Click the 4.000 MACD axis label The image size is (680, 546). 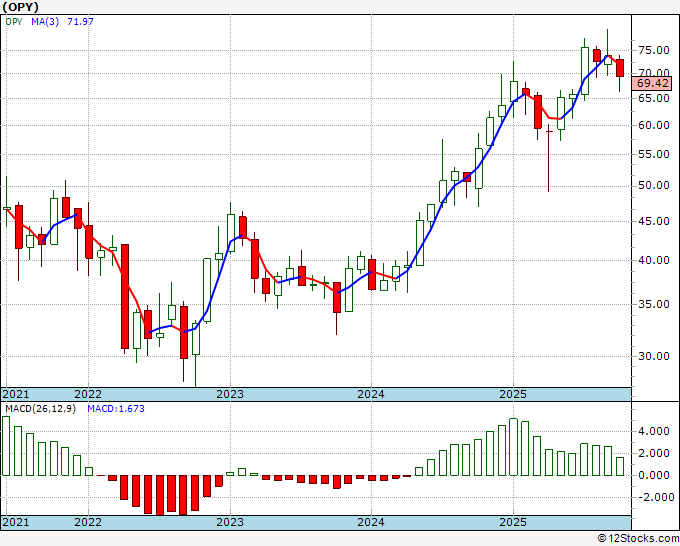click(654, 432)
